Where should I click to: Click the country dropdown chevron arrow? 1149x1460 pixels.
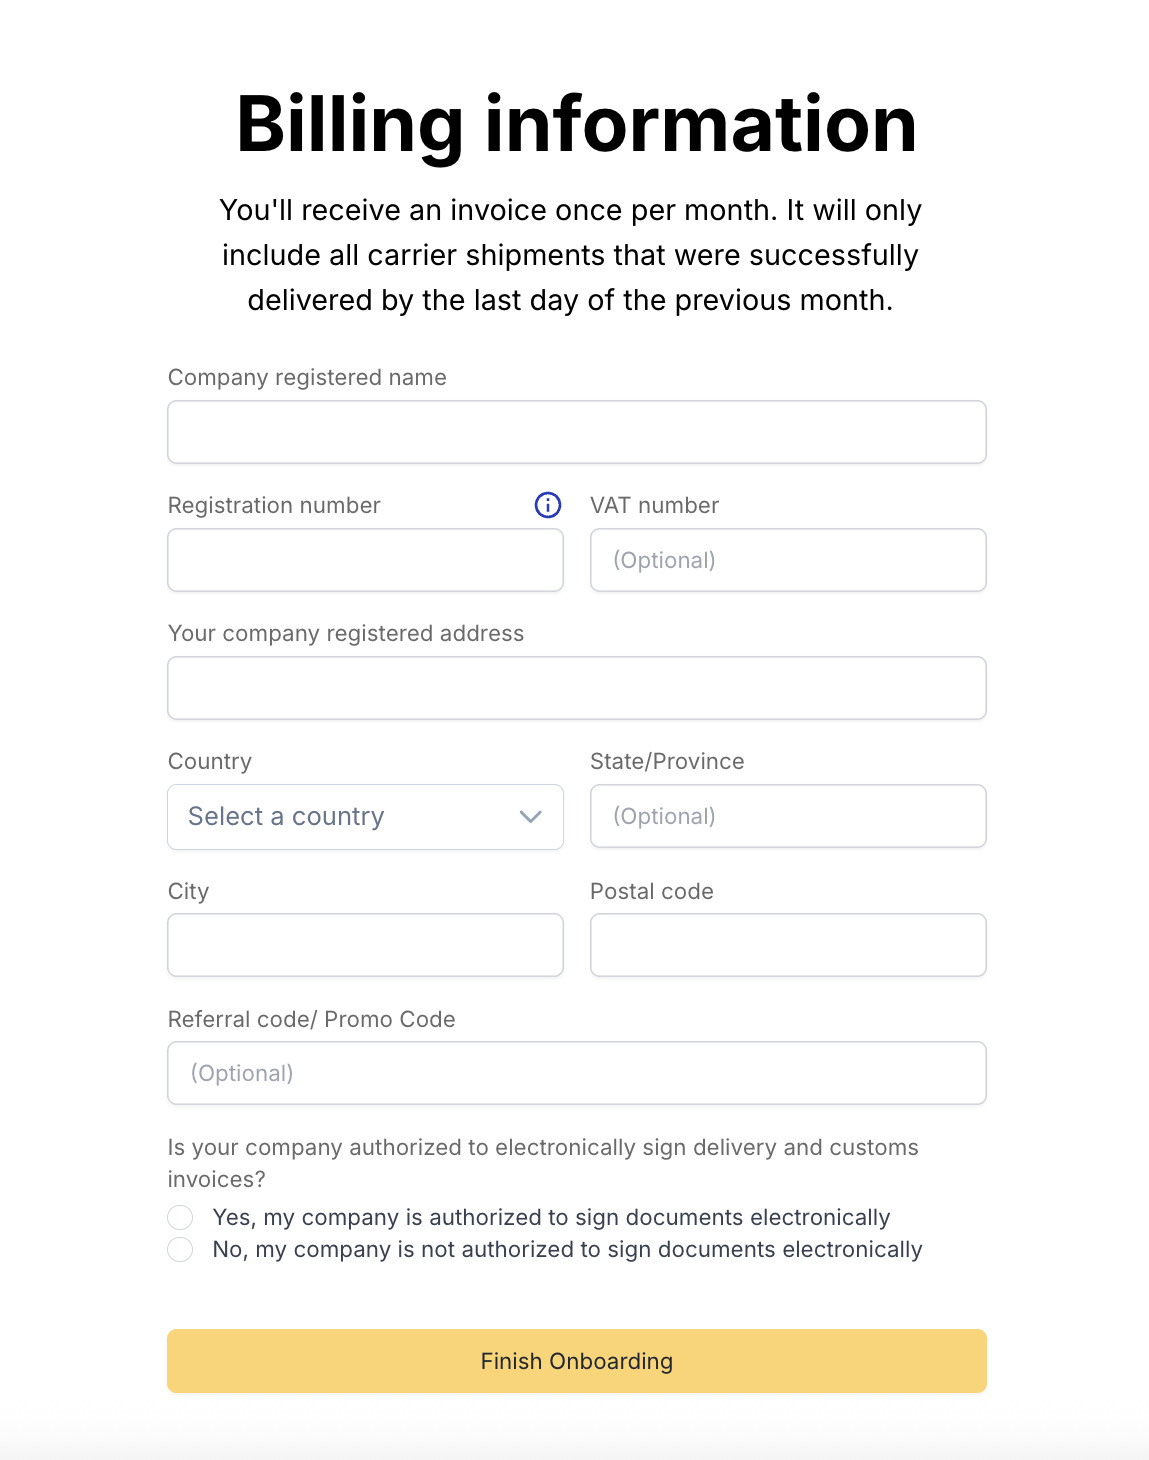pyautogui.click(x=531, y=817)
